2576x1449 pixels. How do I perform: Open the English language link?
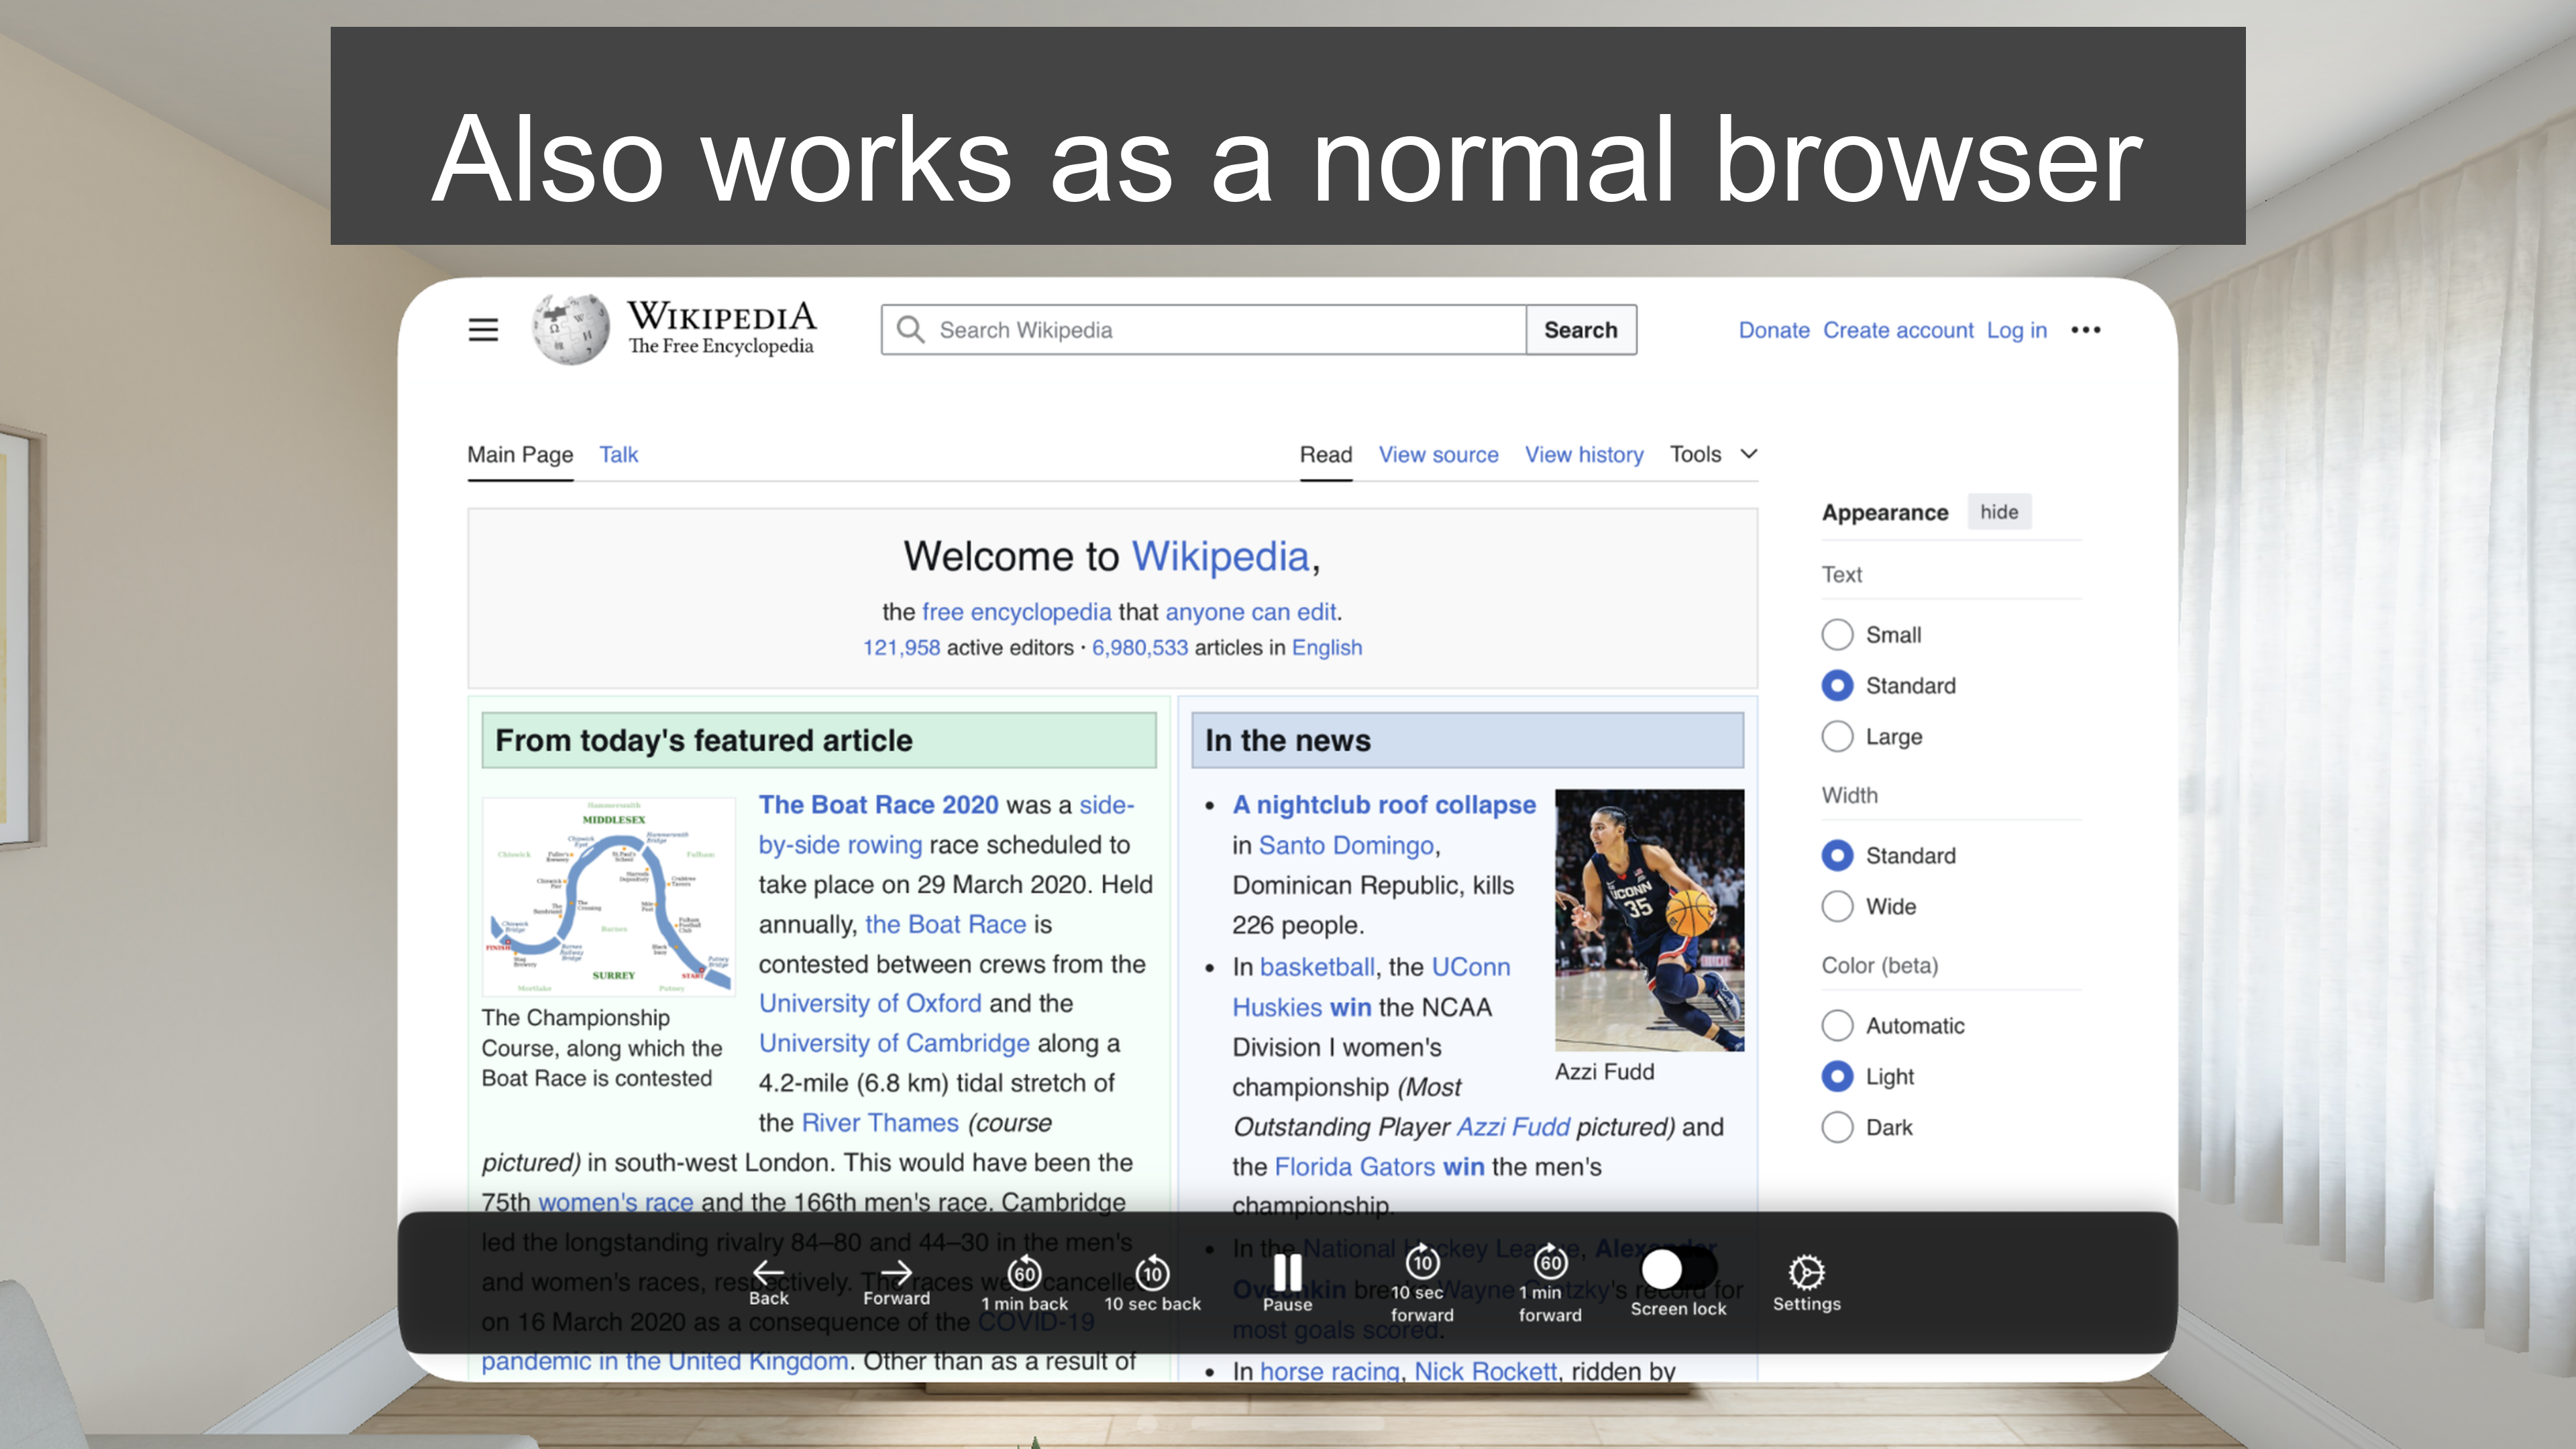click(1326, 648)
